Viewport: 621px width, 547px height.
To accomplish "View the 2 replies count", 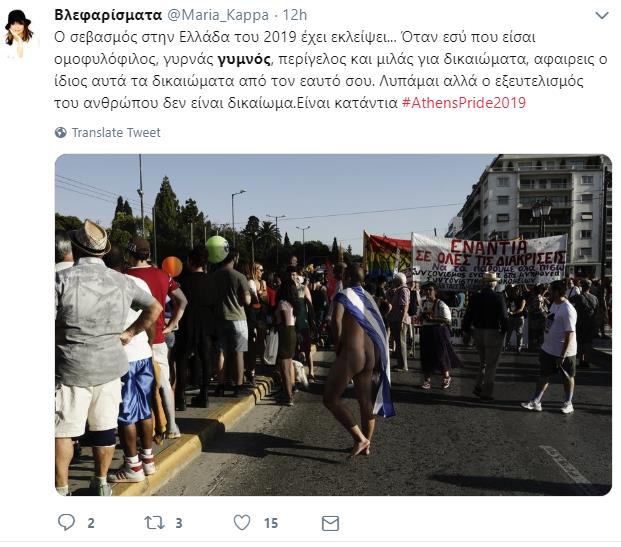I will pos(91,523).
